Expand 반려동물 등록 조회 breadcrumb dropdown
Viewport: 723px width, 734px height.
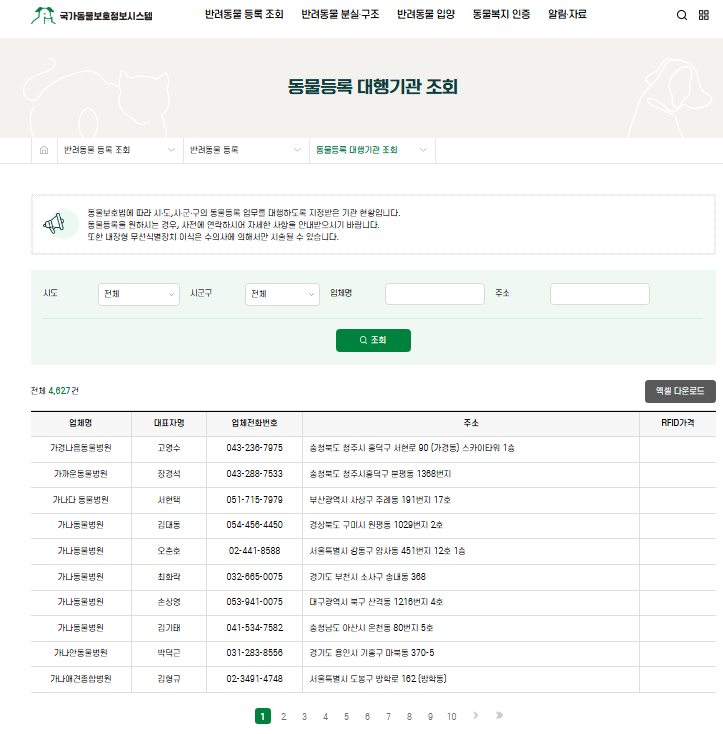pyautogui.click(x=120, y=150)
